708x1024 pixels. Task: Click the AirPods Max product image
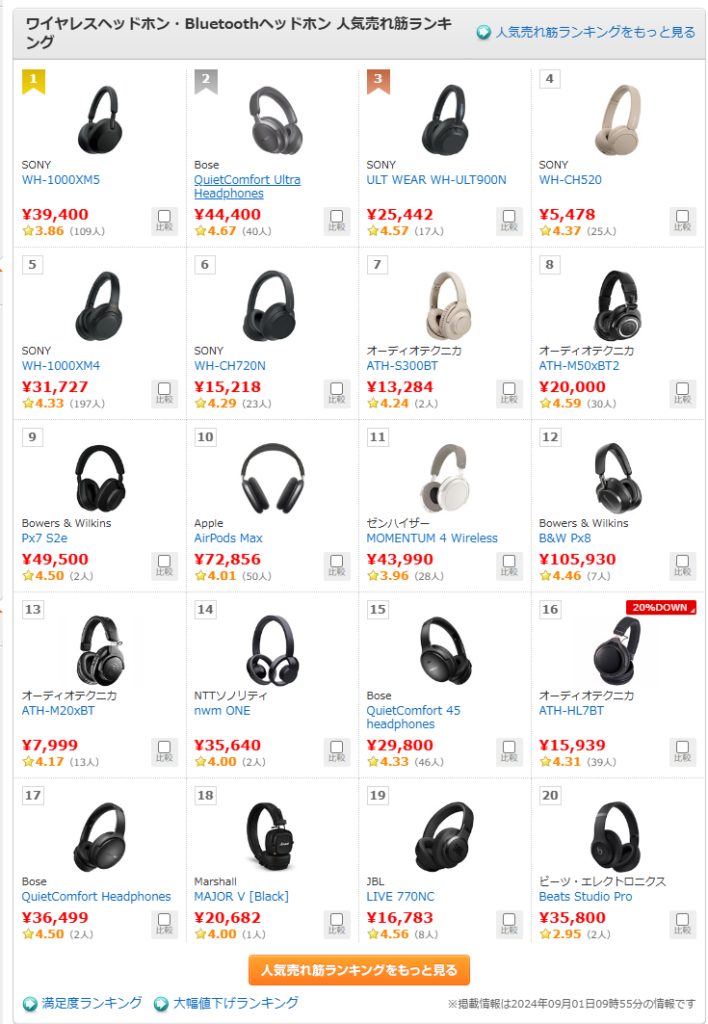tap(272, 477)
